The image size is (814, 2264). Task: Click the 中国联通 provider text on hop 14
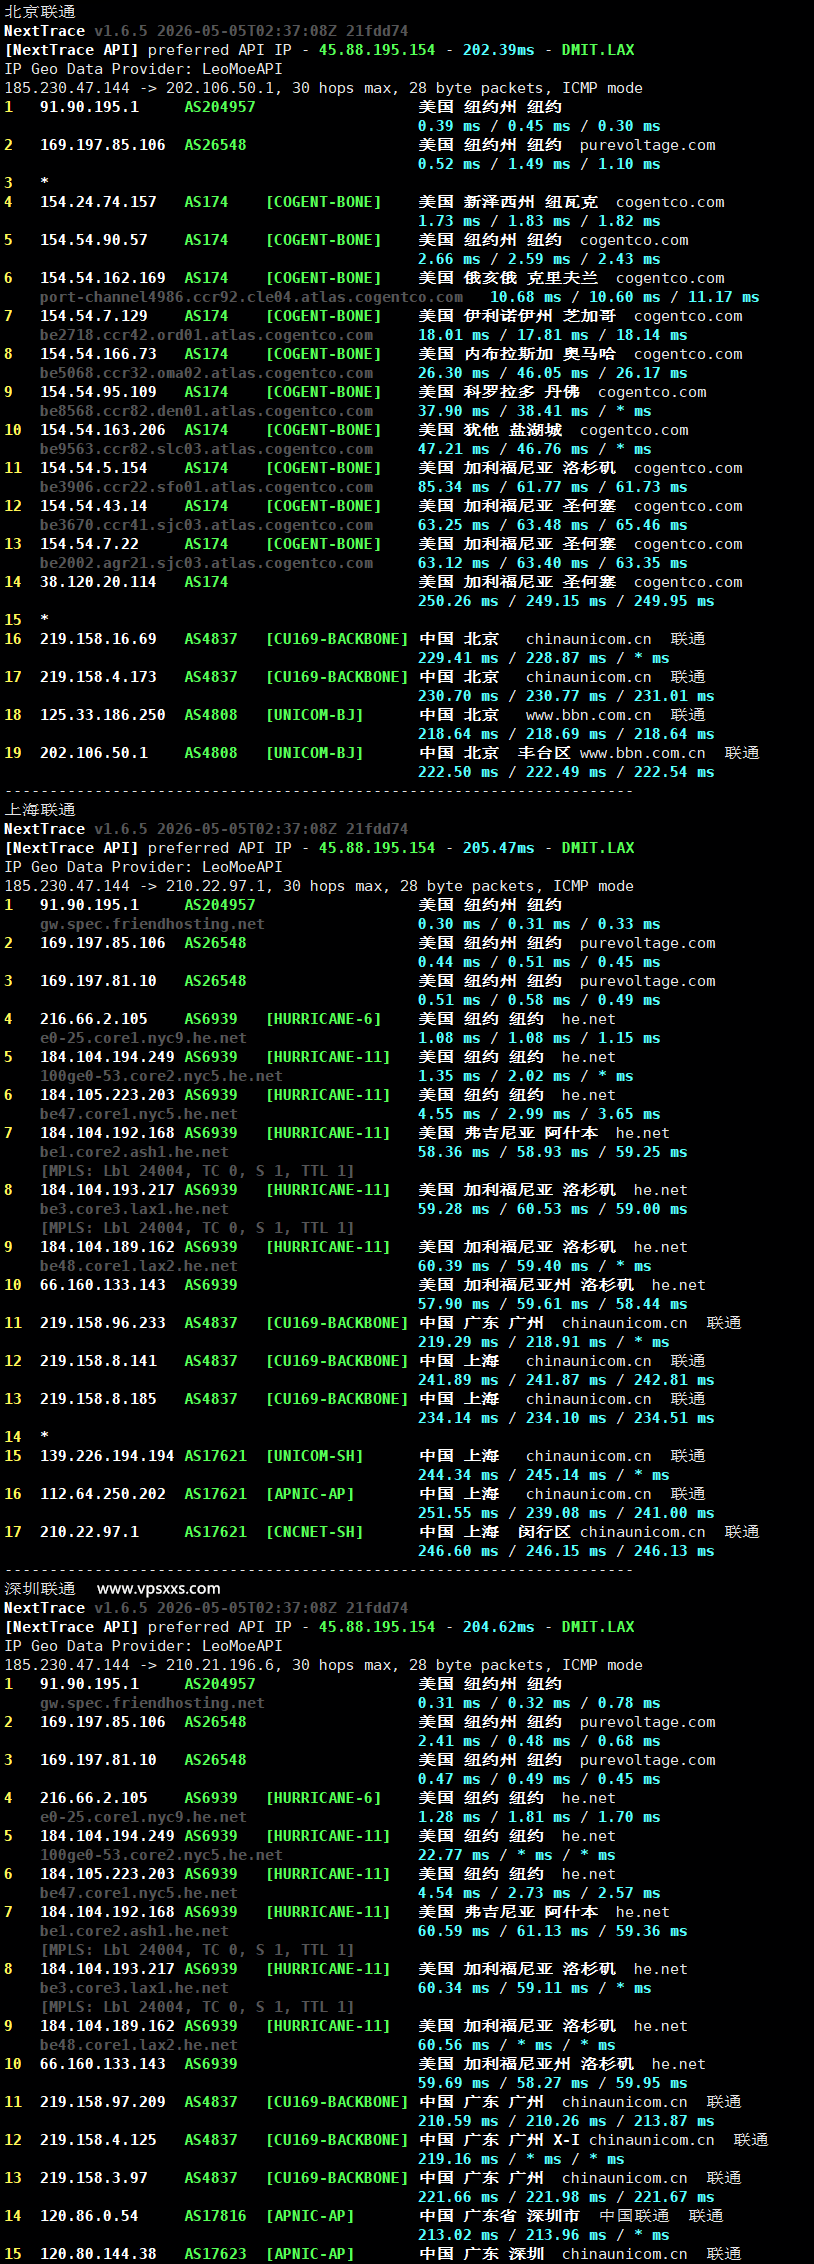634,2216
